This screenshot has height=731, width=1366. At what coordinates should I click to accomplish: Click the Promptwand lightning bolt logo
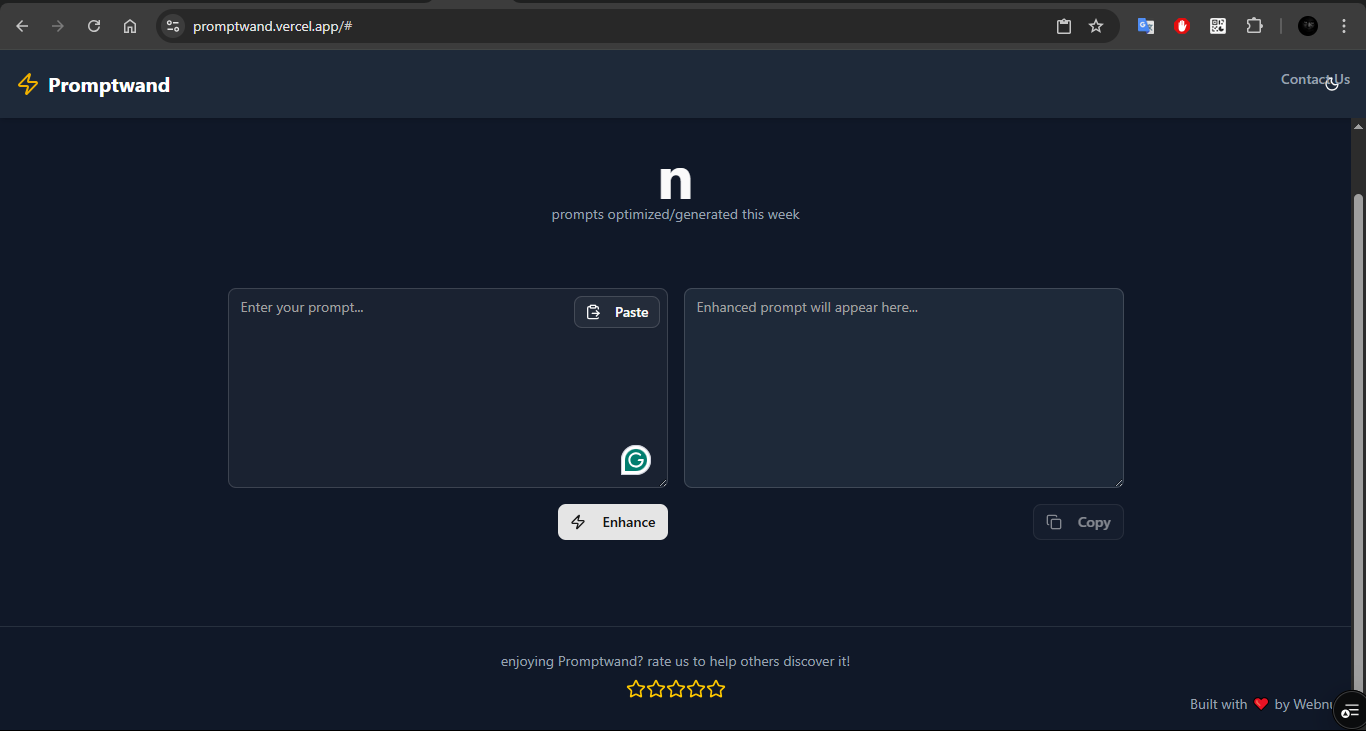click(x=28, y=85)
